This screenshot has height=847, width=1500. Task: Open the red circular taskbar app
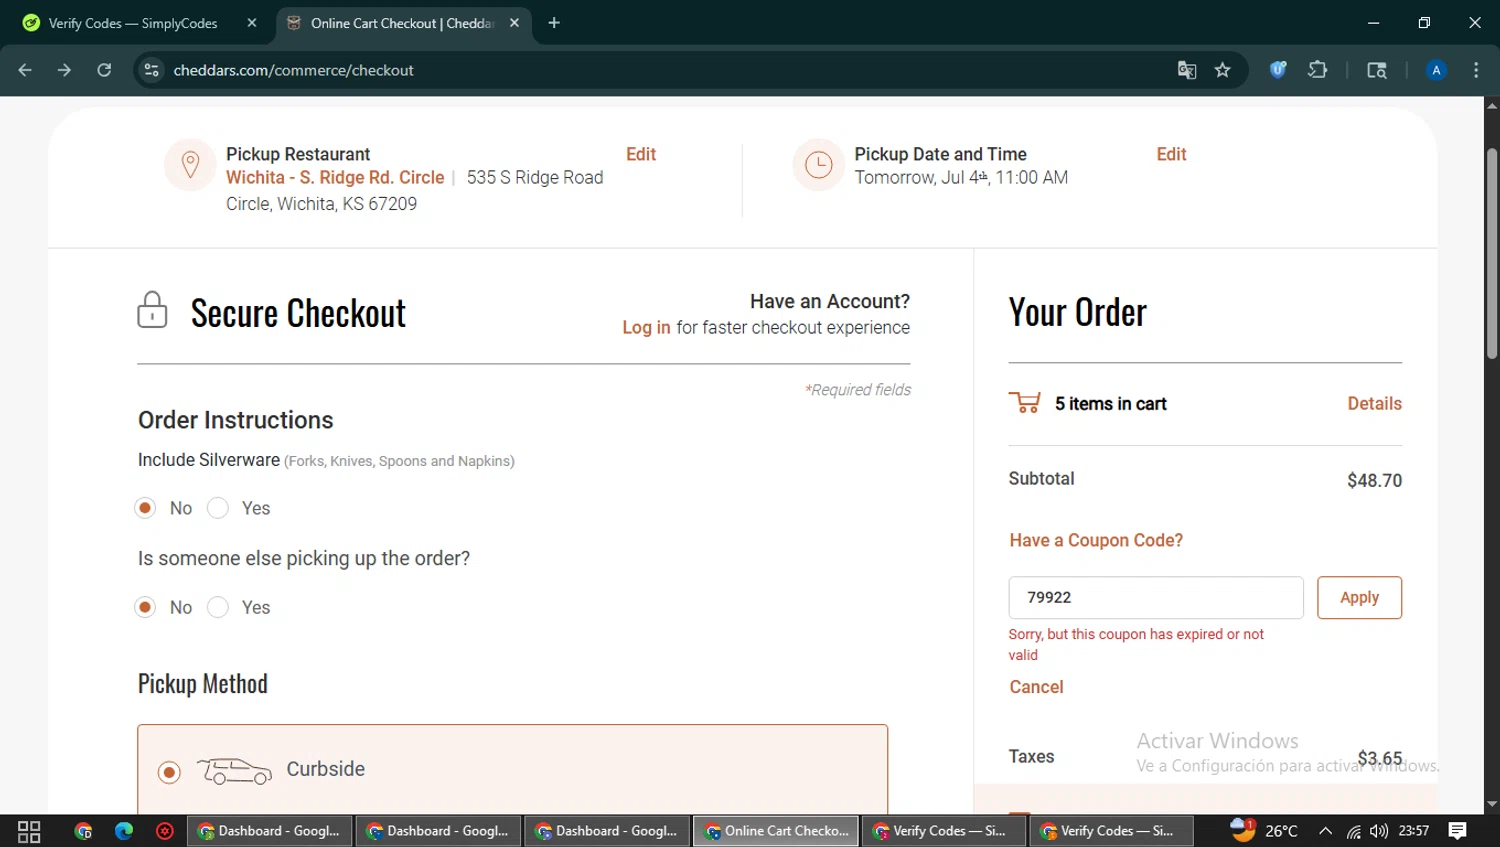point(165,831)
